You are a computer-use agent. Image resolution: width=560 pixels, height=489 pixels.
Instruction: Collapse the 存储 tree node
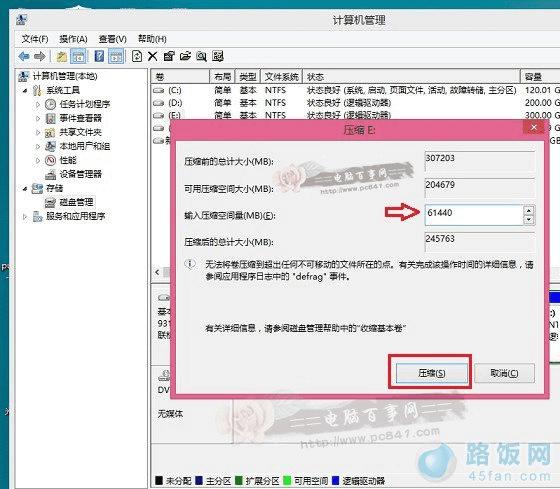click(x=25, y=188)
